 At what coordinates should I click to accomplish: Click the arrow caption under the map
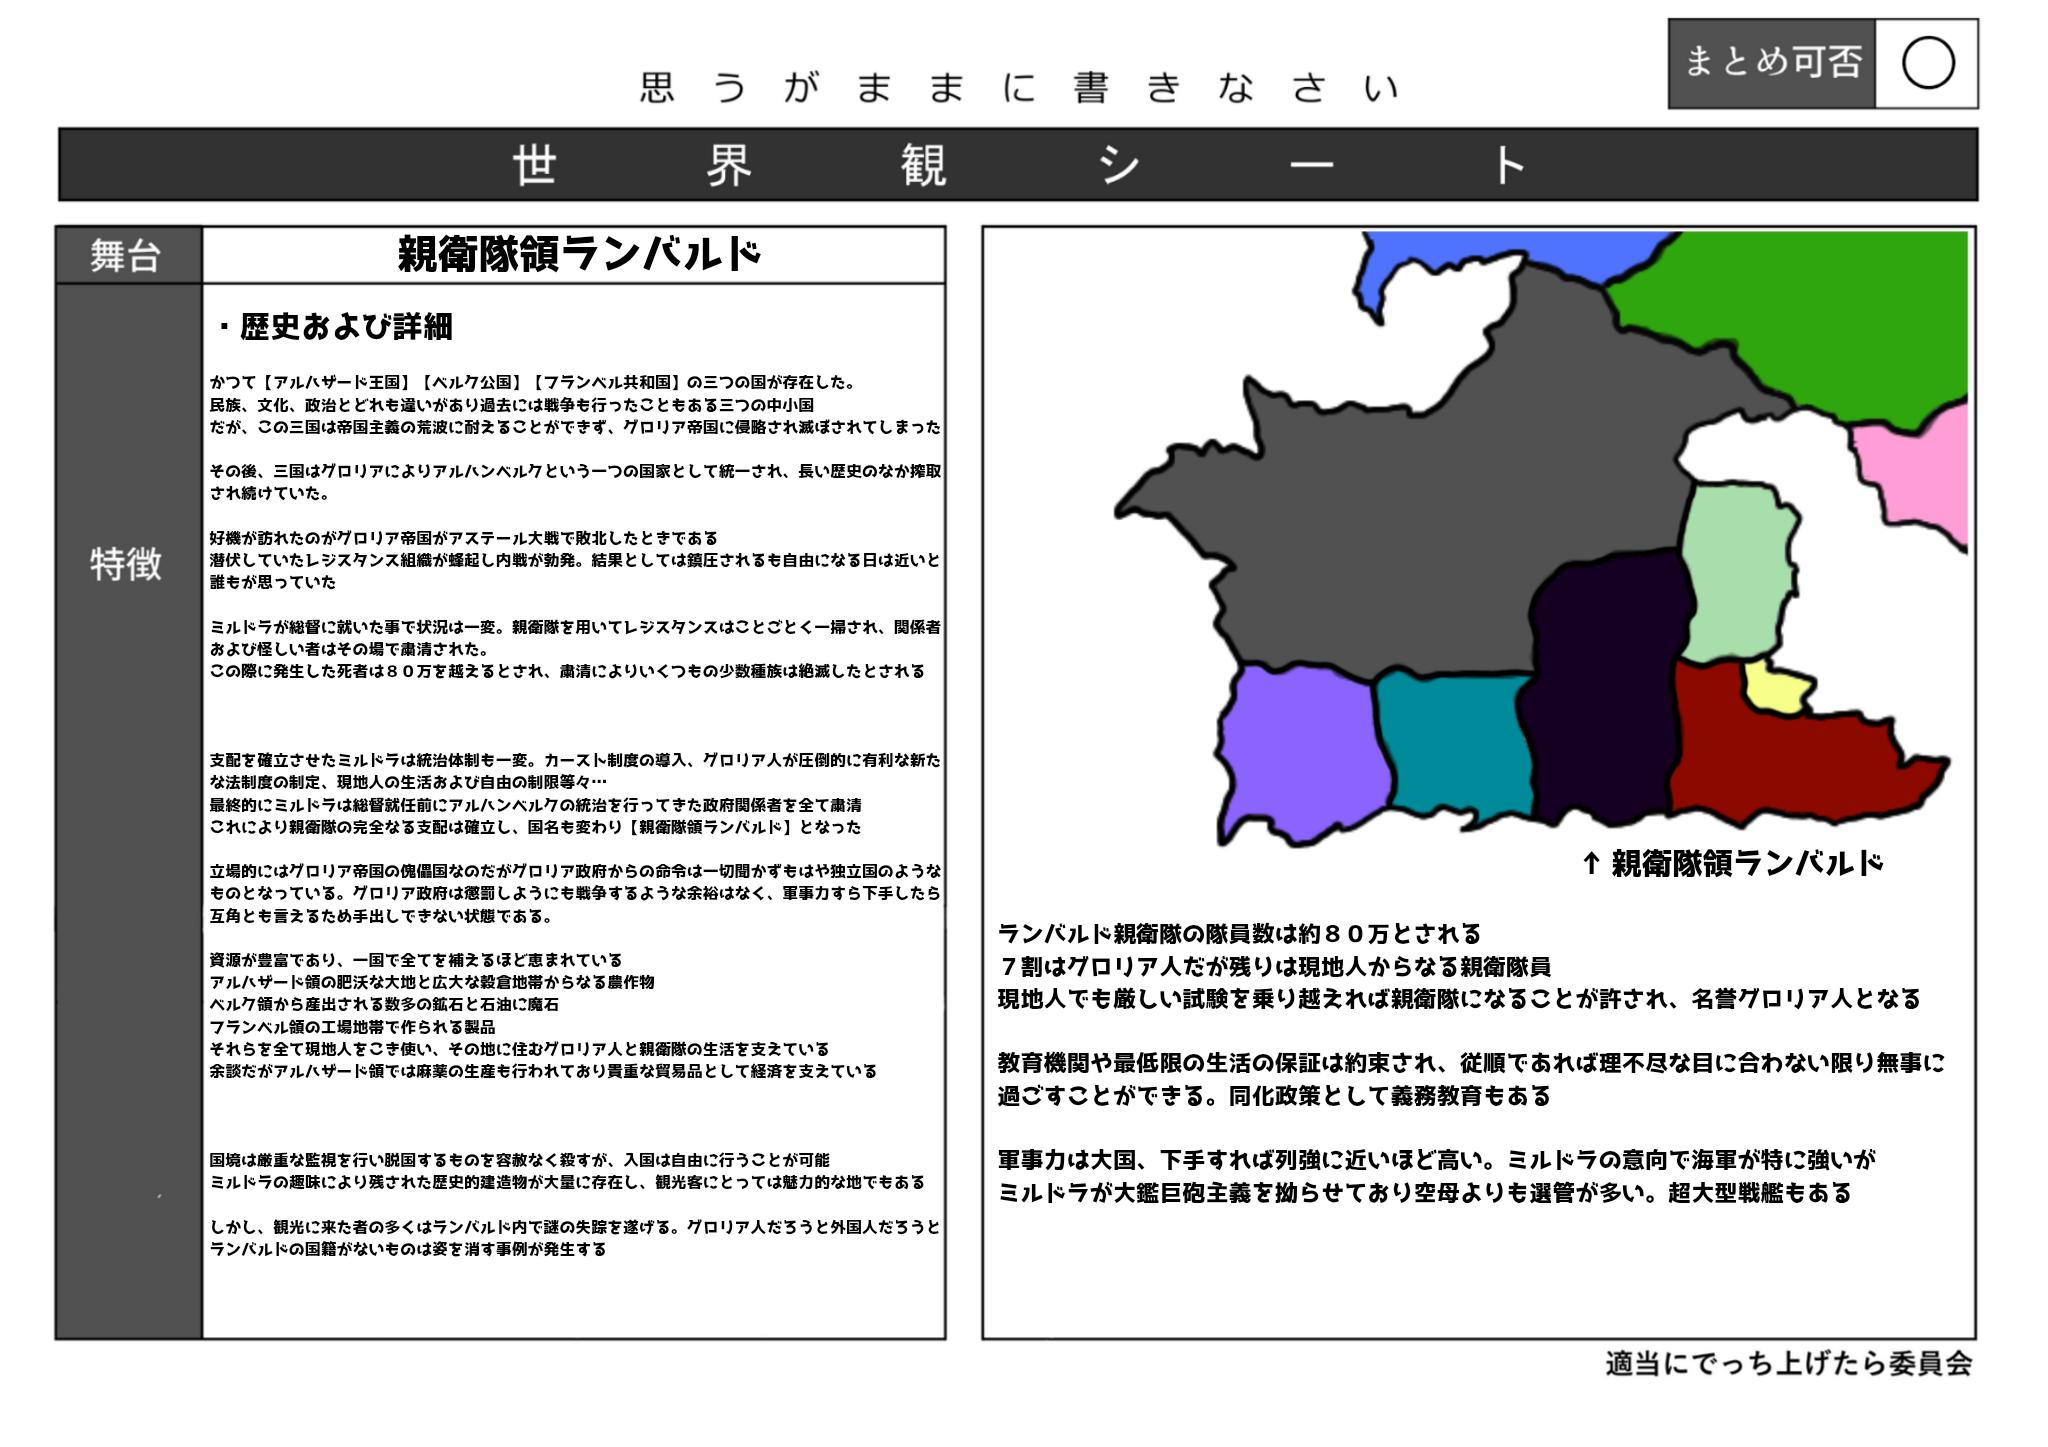coord(1733,864)
